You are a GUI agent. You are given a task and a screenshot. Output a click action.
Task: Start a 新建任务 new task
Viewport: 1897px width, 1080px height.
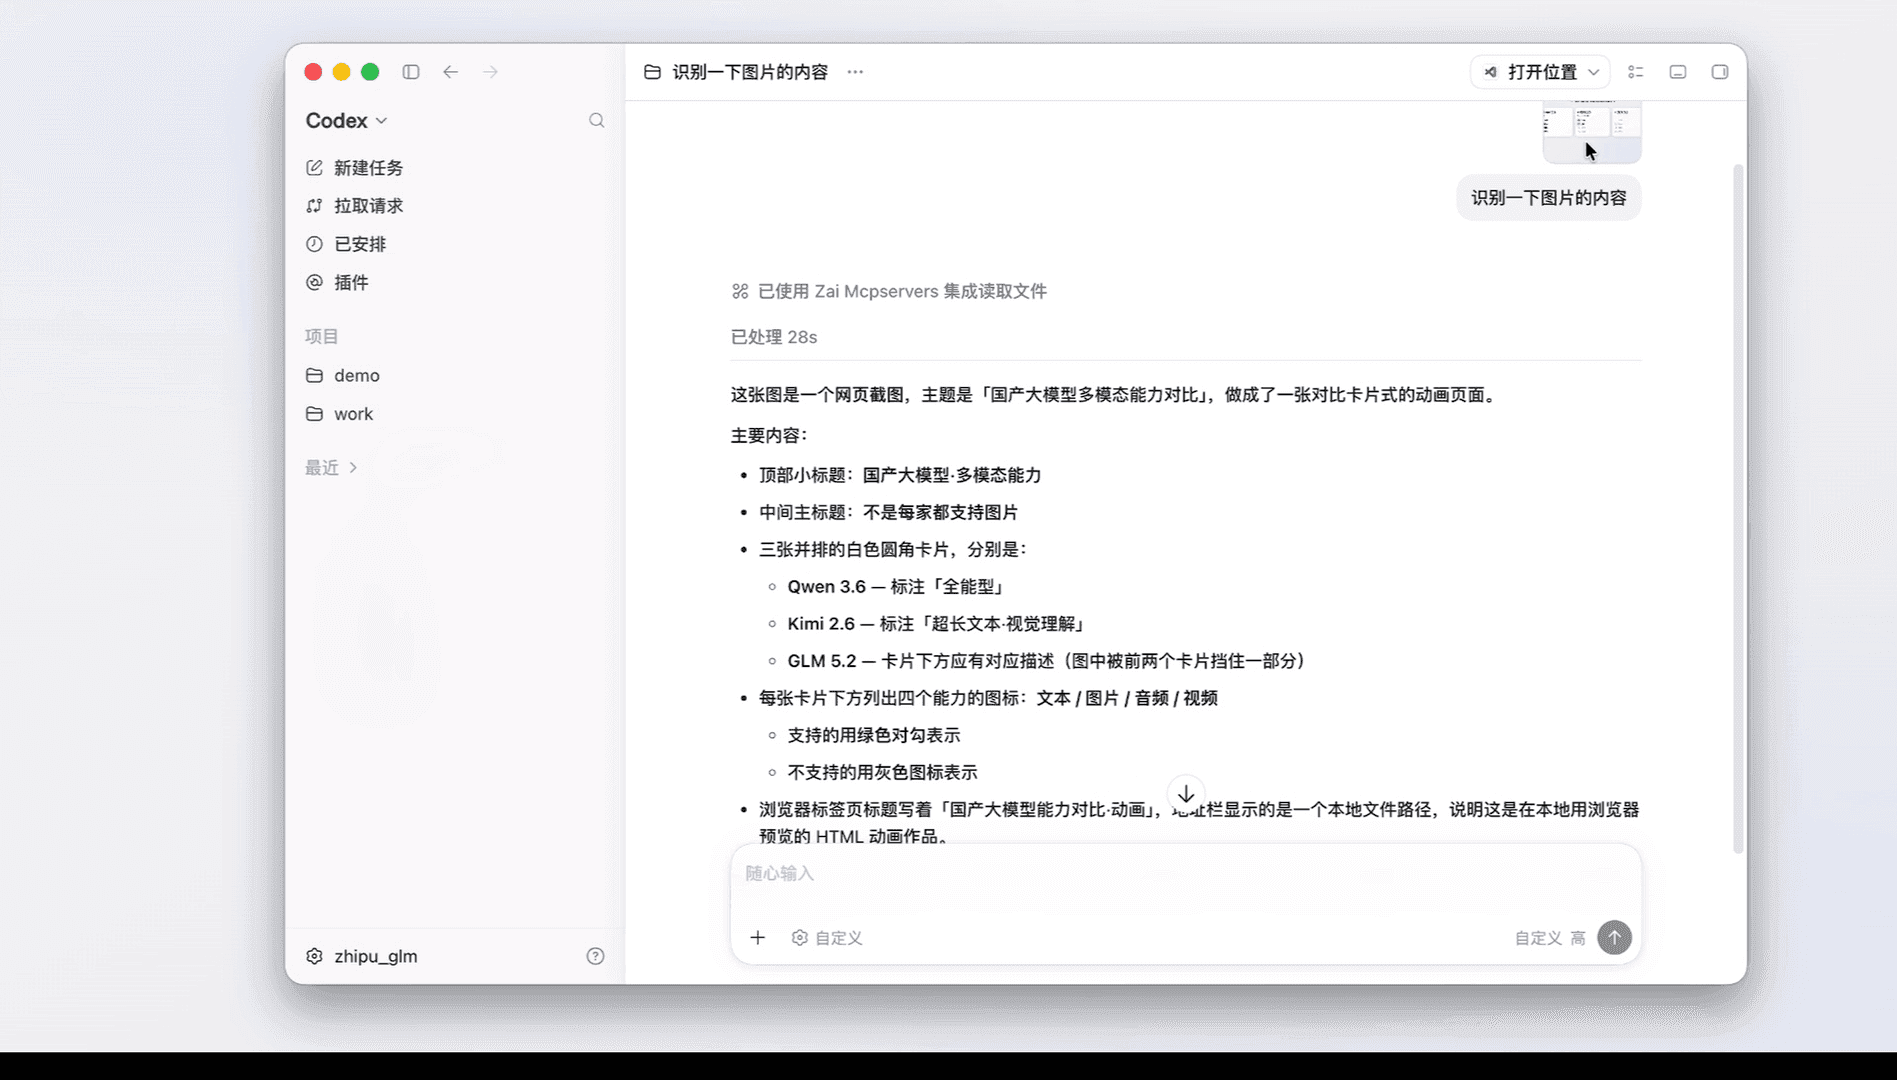[355, 168]
